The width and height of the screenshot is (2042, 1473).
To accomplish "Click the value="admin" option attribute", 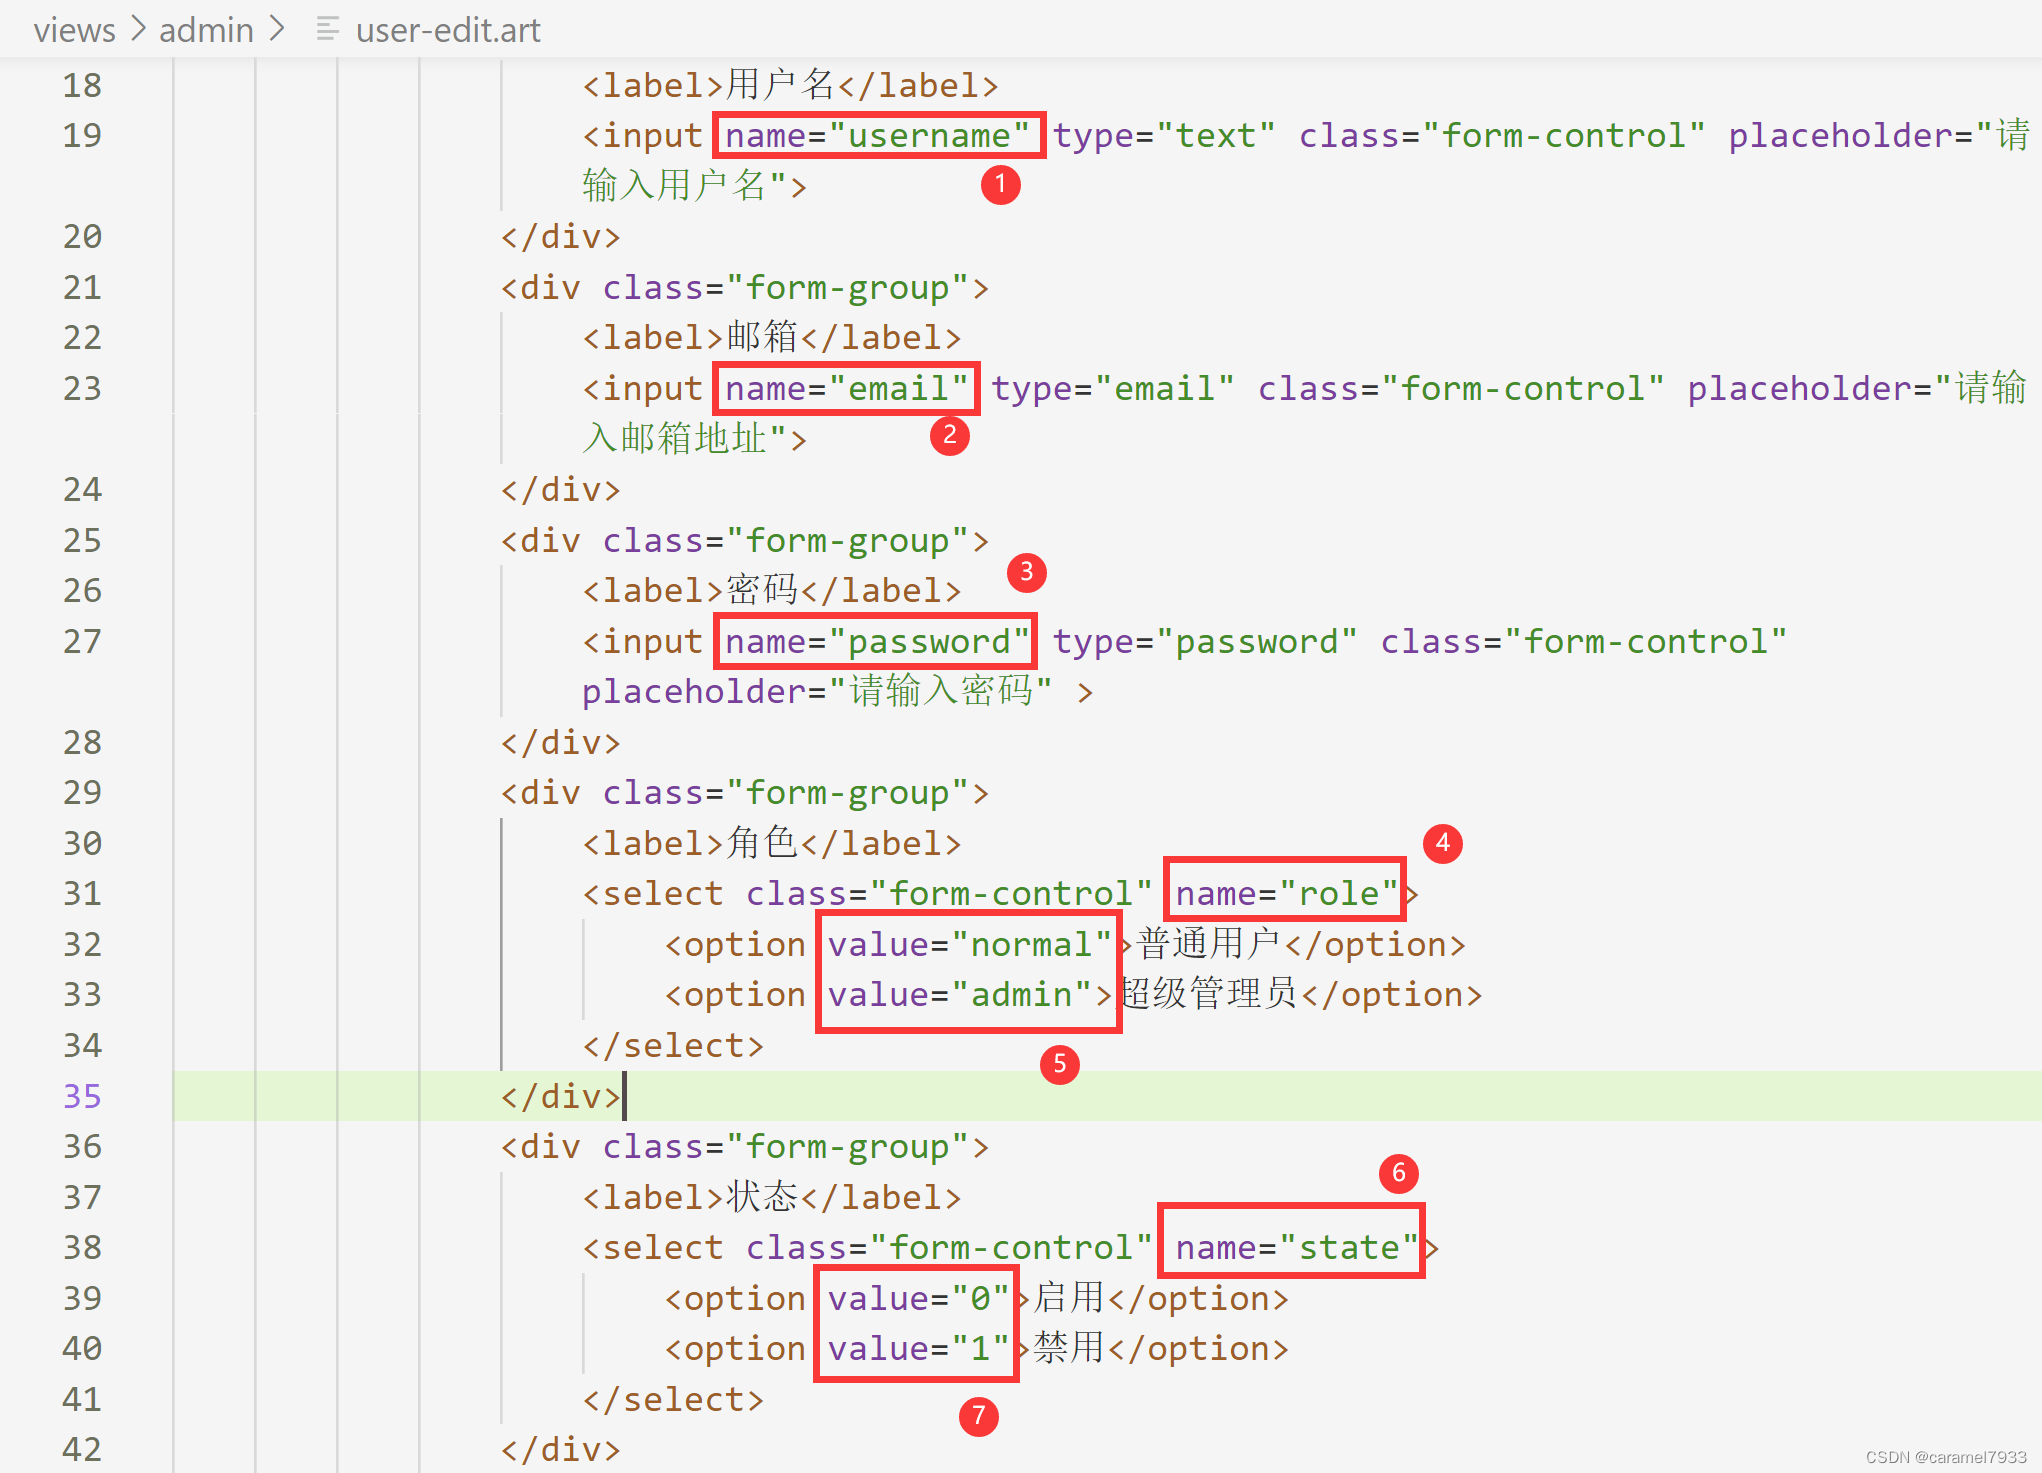I will click(x=960, y=995).
